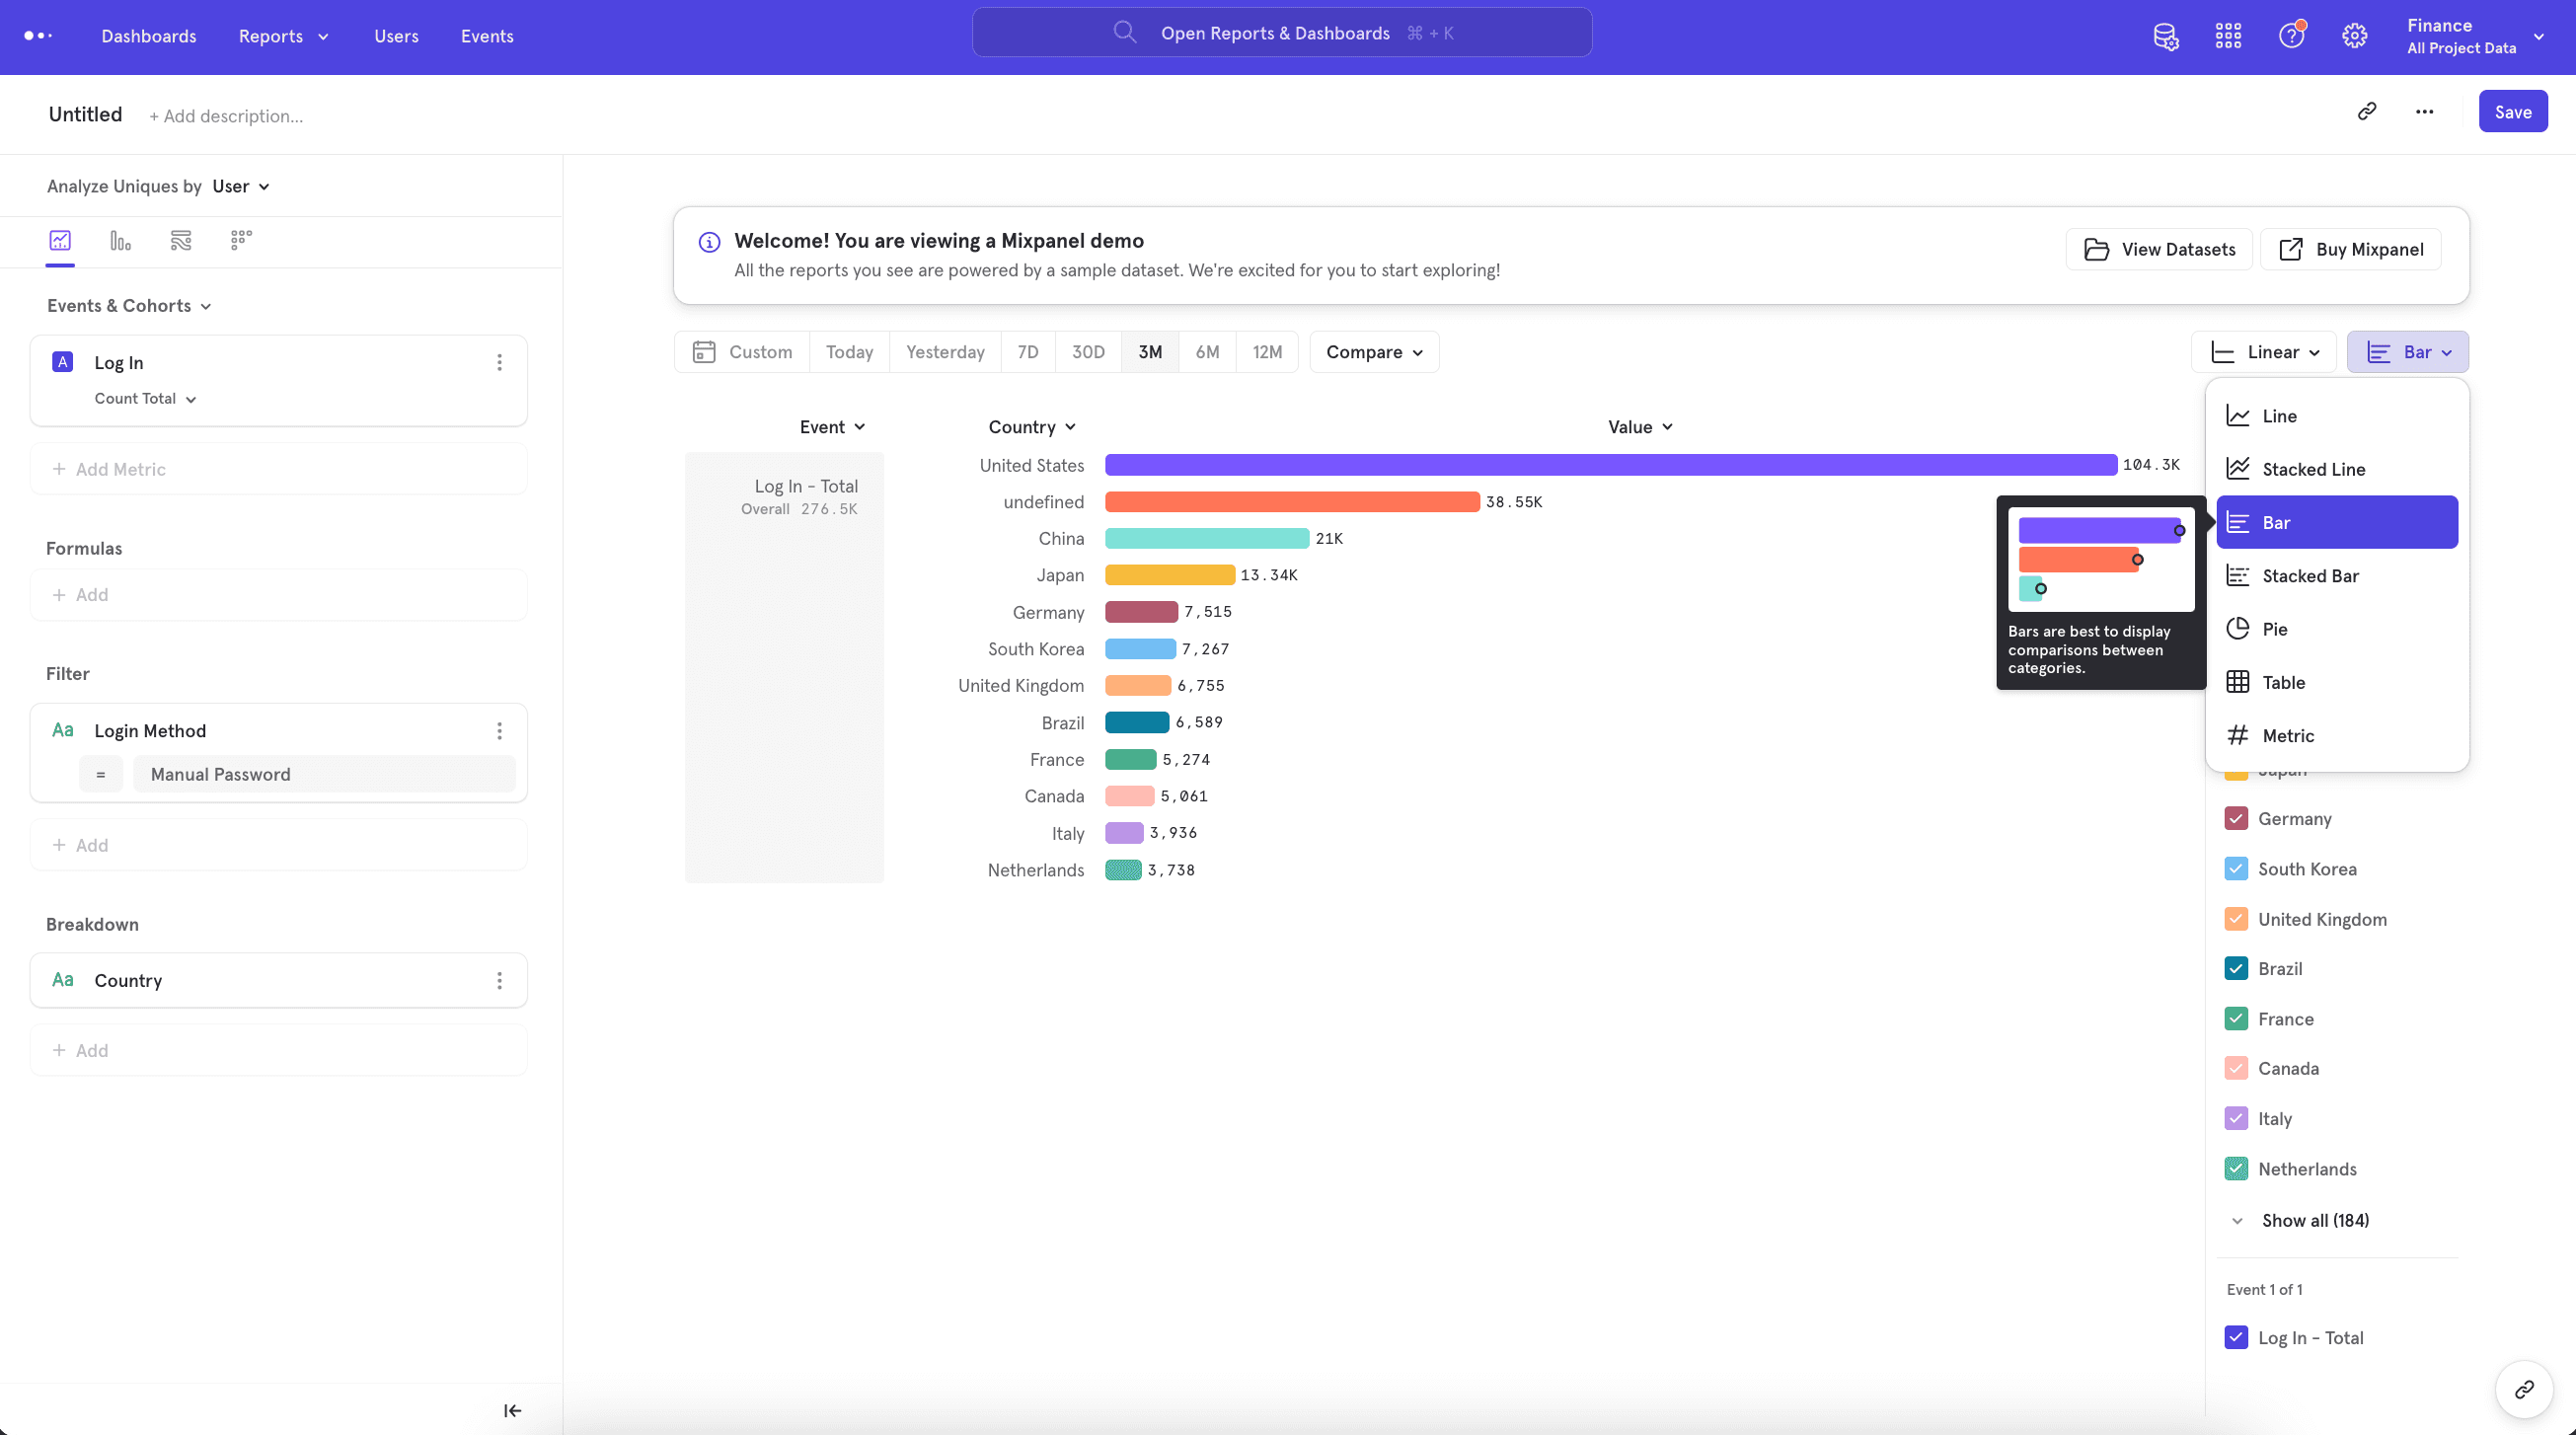Open the Linear scale dropdown
This screenshot has width=2576, height=1435.
point(2264,352)
